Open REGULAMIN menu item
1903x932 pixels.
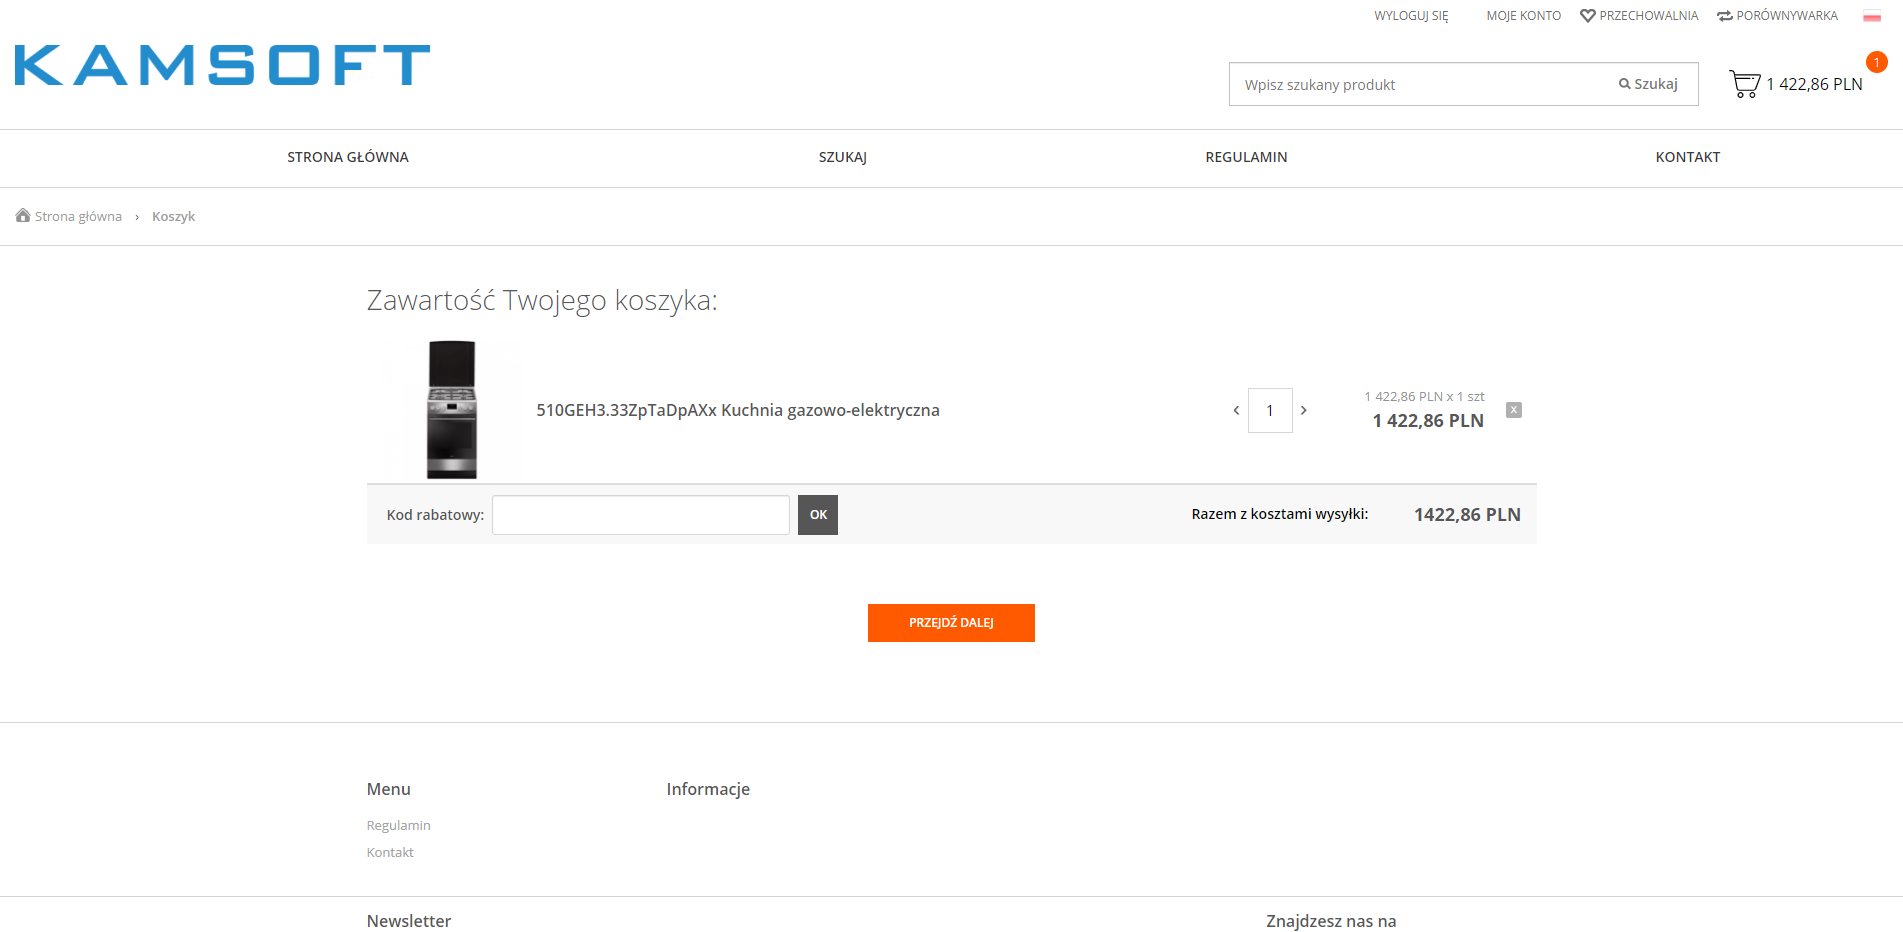click(x=1246, y=157)
